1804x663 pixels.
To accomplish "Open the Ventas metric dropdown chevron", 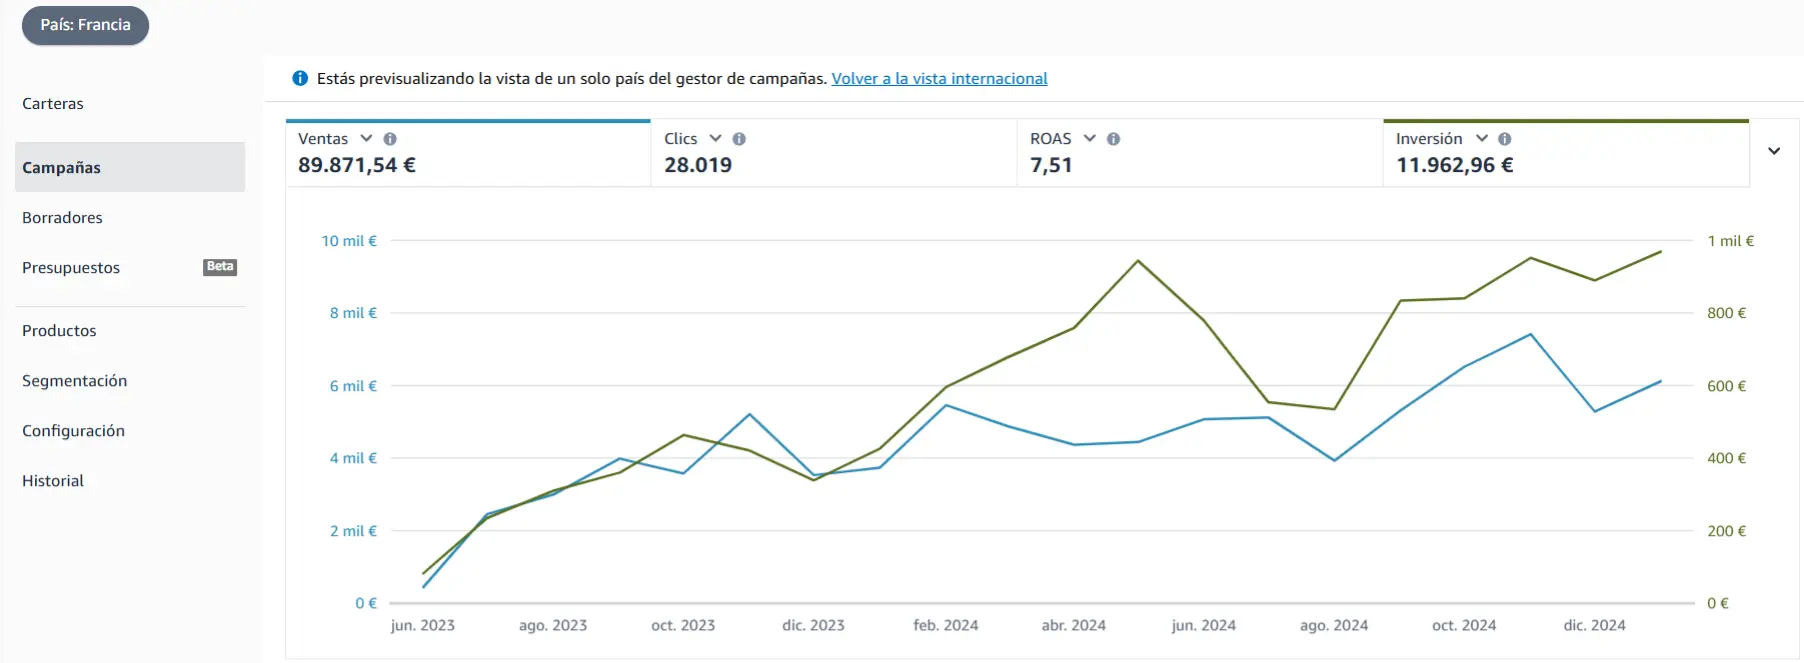I will 366,138.
